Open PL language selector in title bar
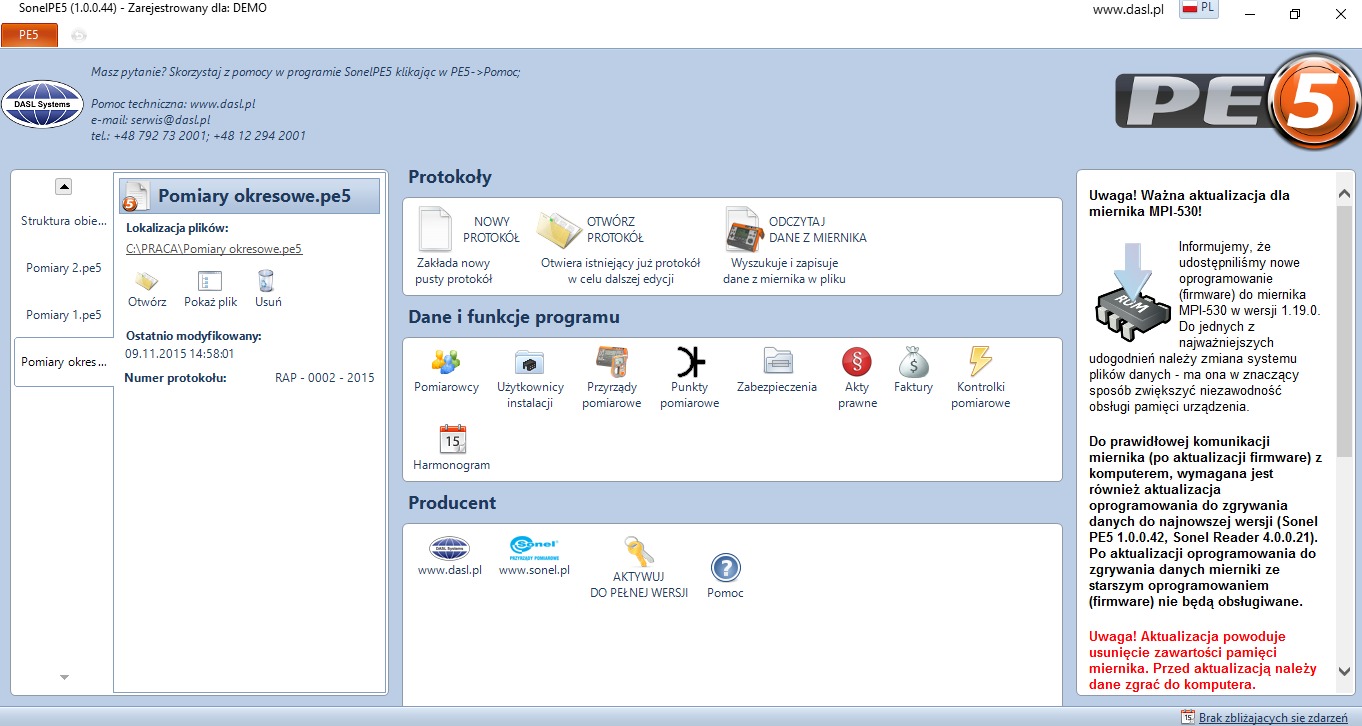This screenshot has width=1362, height=726. tap(1198, 9)
